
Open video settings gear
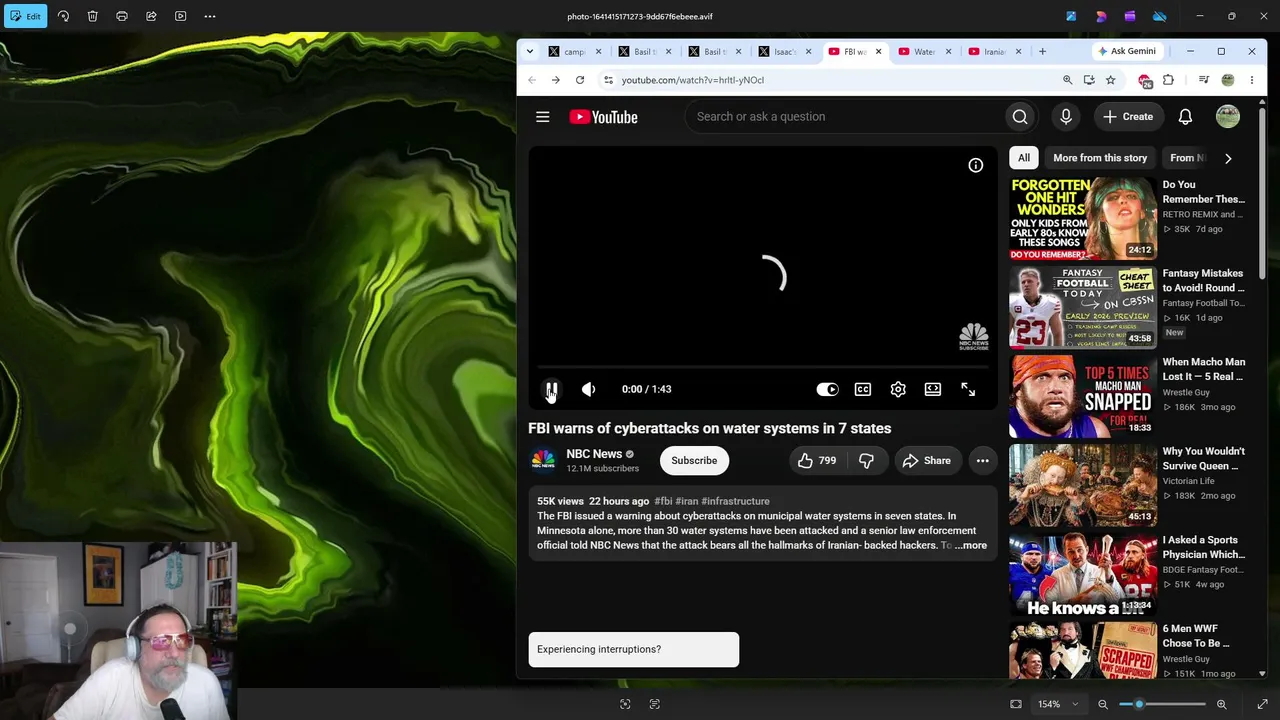(898, 389)
